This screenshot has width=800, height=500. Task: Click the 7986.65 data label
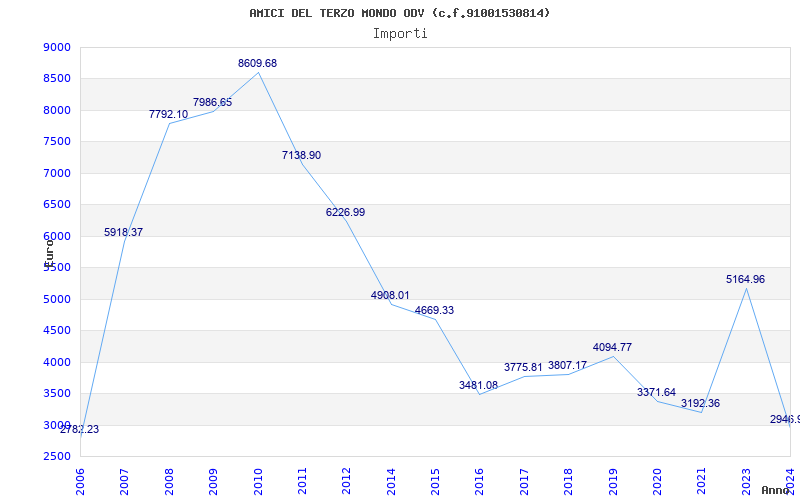tap(212, 103)
